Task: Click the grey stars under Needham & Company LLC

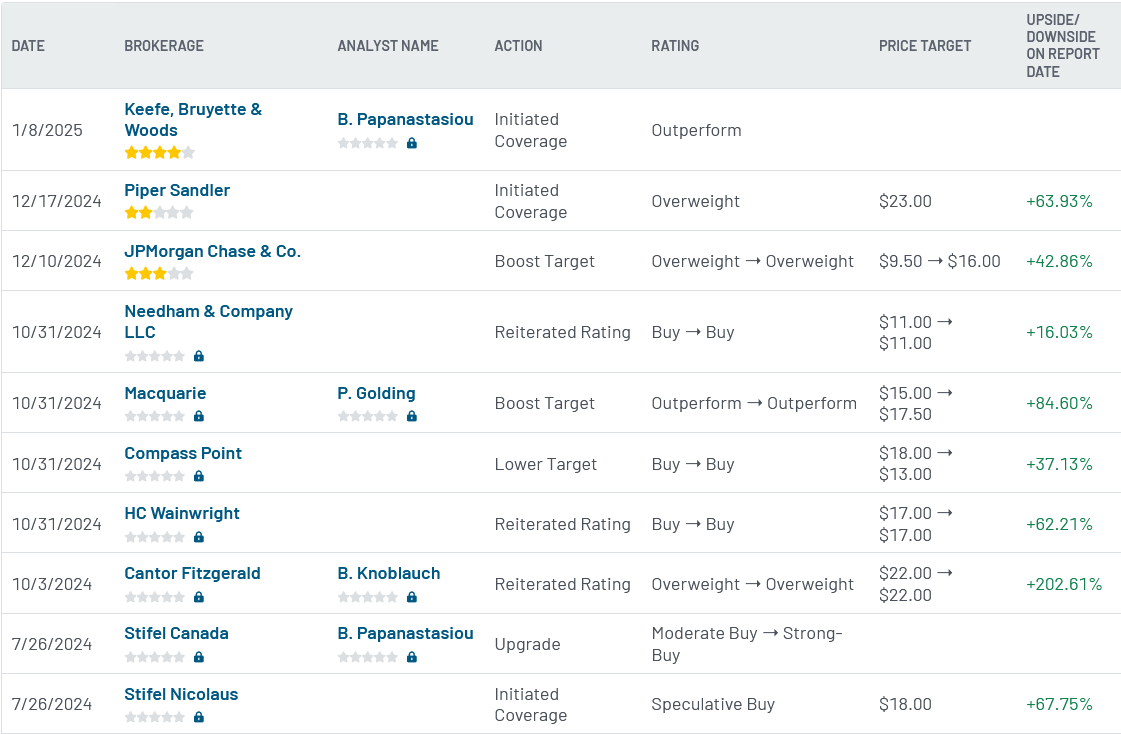Action: (154, 356)
